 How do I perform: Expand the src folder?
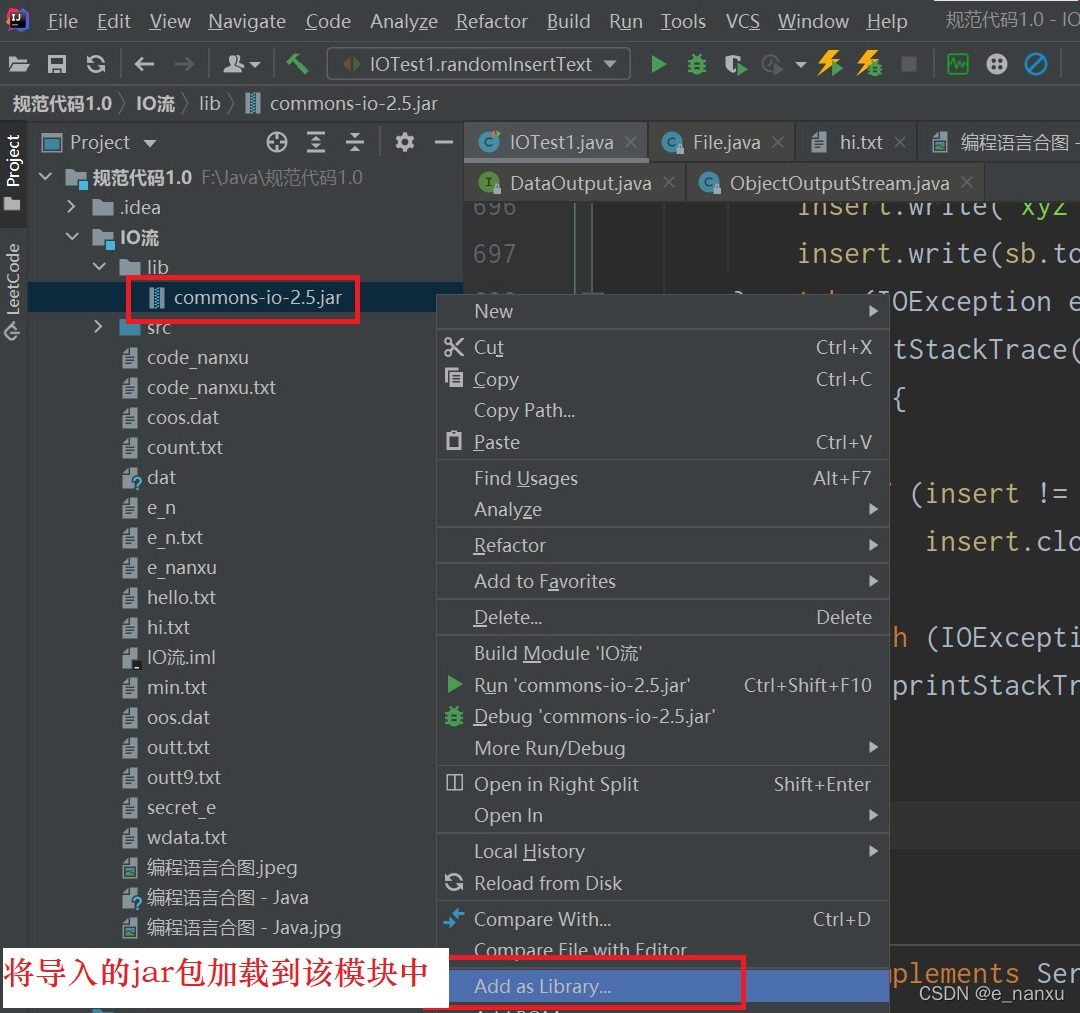pos(98,326)
